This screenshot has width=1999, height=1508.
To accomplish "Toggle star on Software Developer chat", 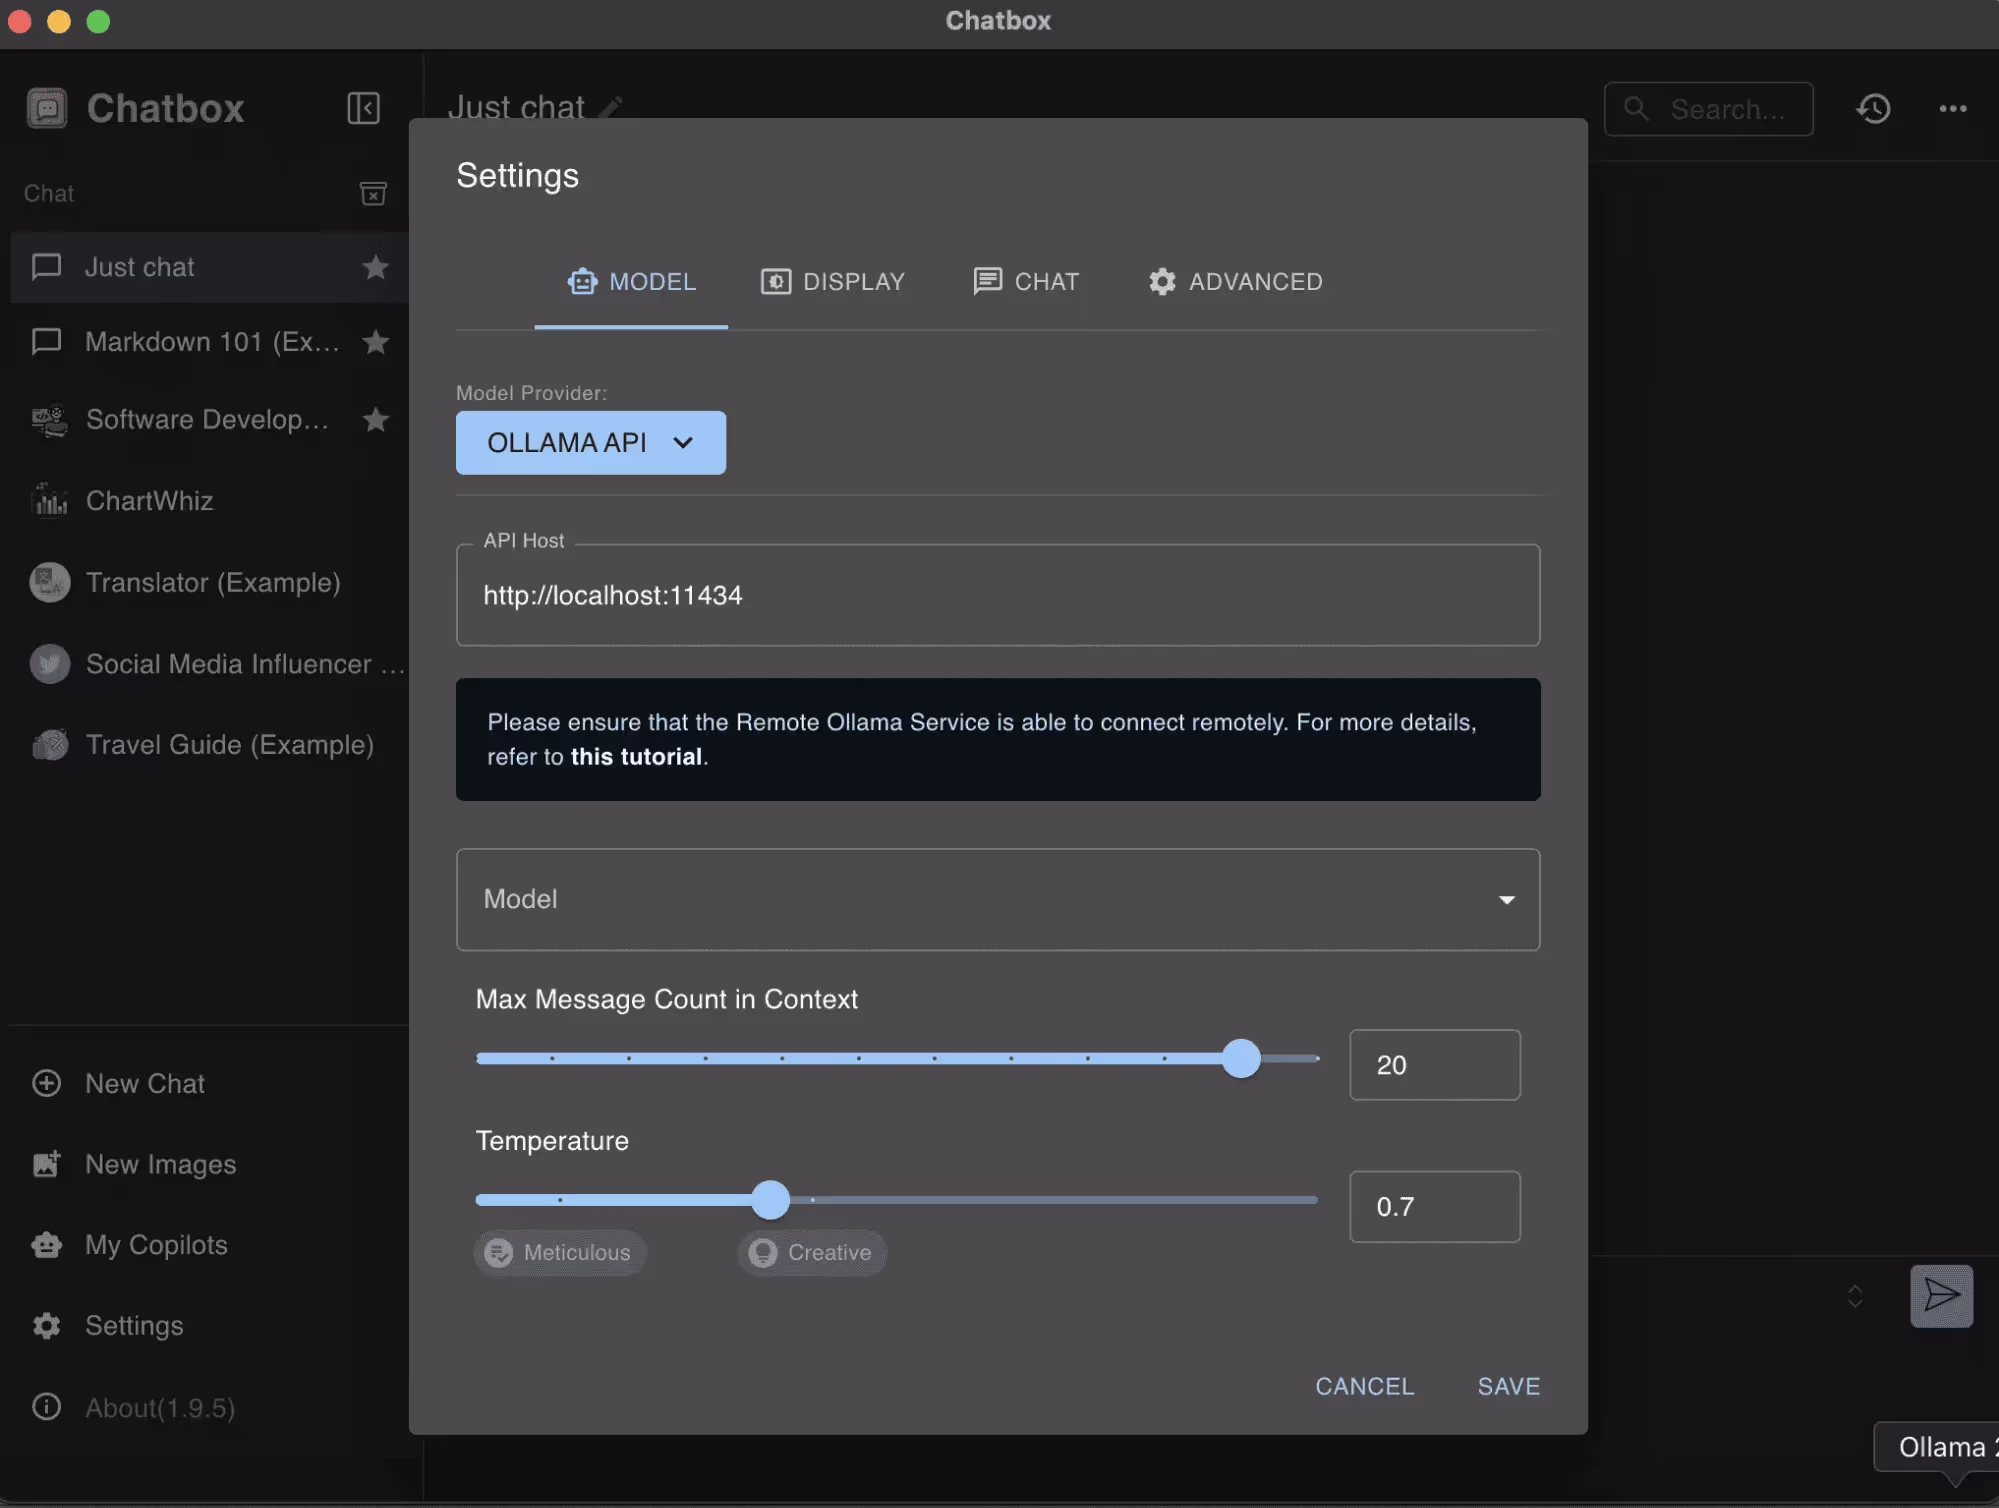I will (375, 419).
